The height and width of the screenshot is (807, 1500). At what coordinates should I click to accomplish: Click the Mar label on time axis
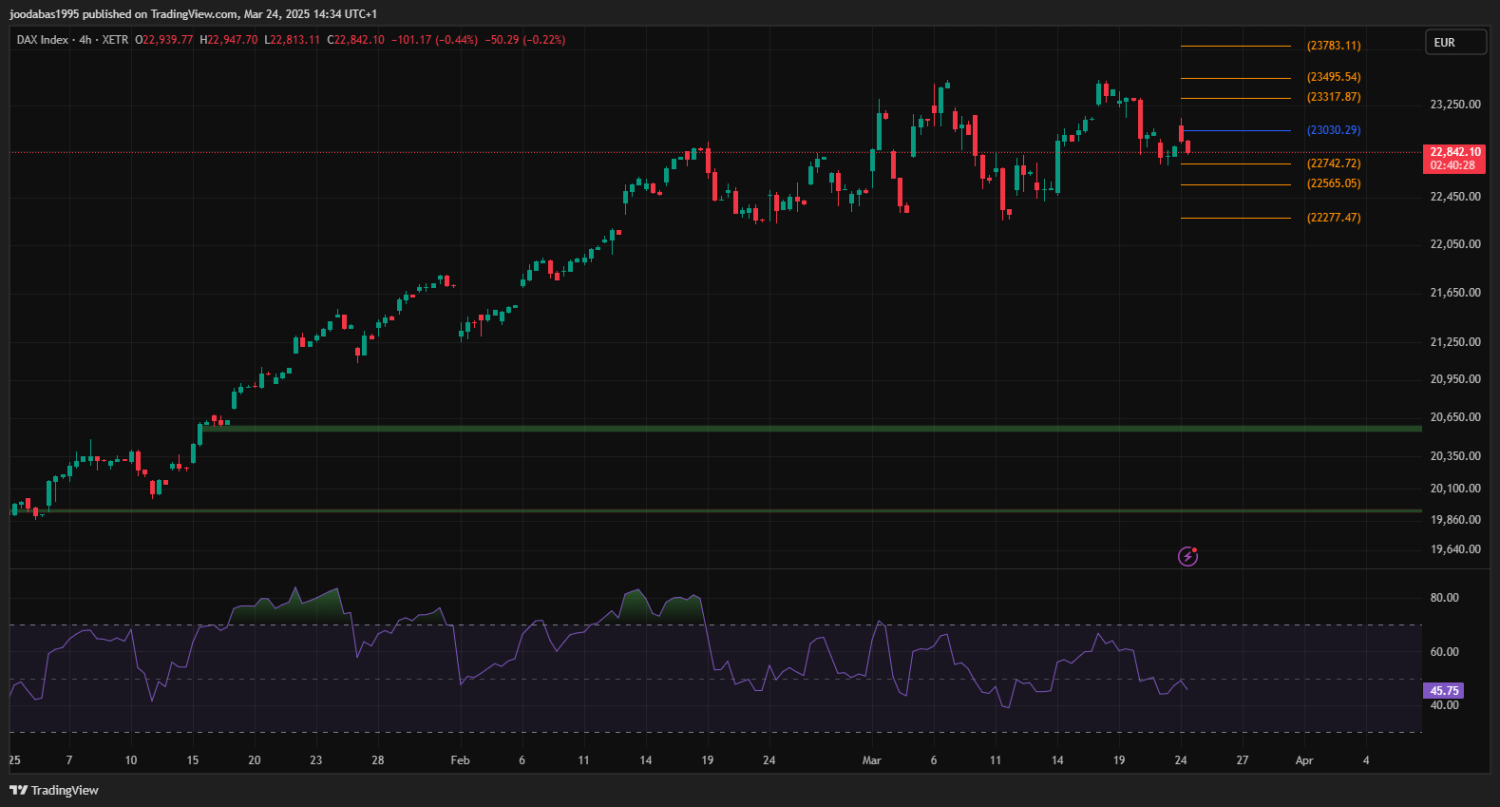click(869, 760)
